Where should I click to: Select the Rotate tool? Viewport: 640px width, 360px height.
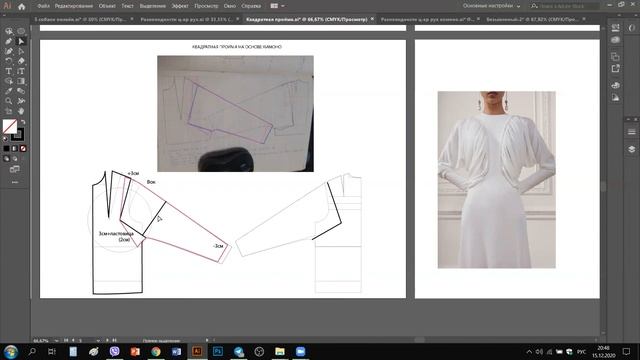9,61
